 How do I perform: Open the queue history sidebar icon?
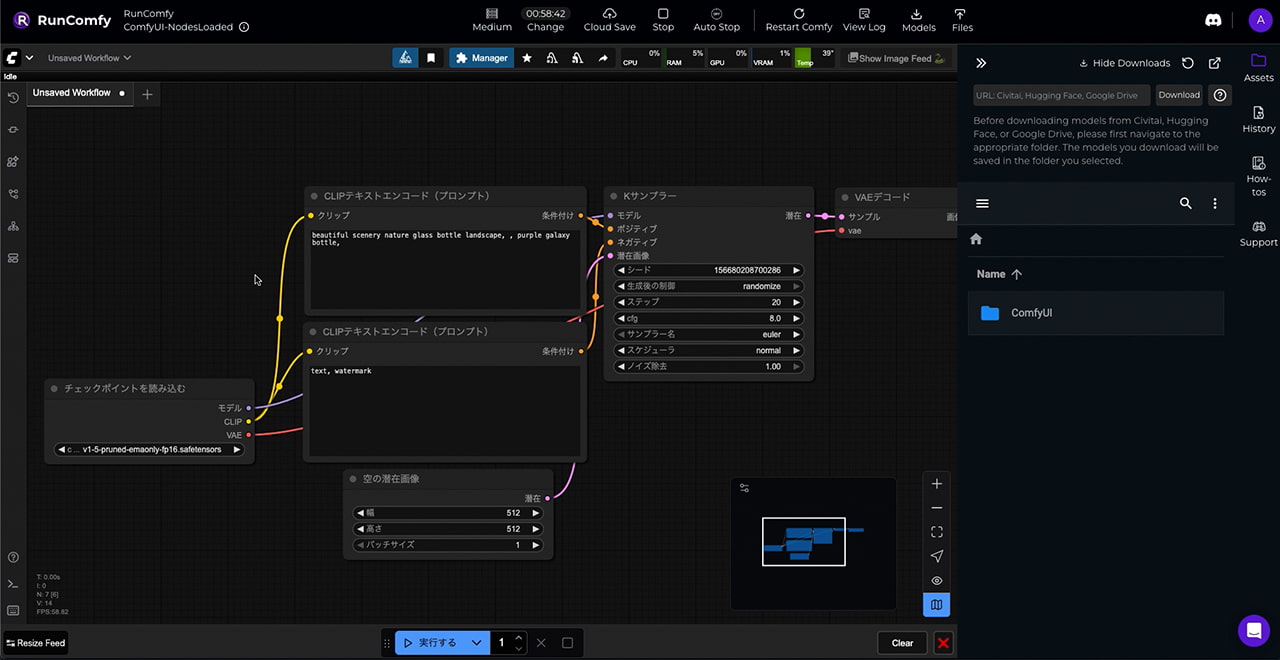point(13,98)
